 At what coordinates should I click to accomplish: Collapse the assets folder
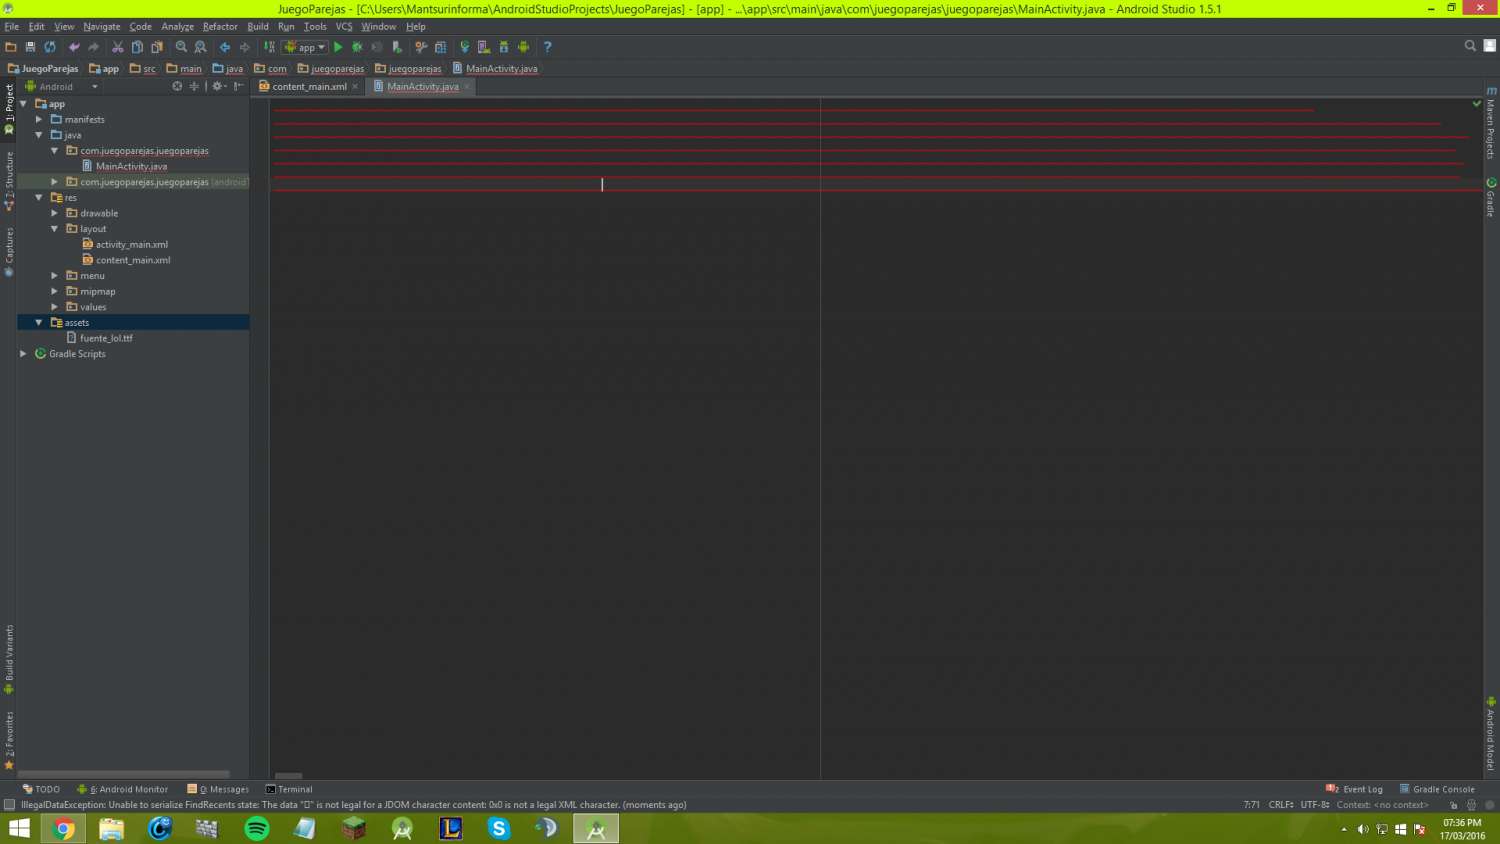tap(39, 322)
